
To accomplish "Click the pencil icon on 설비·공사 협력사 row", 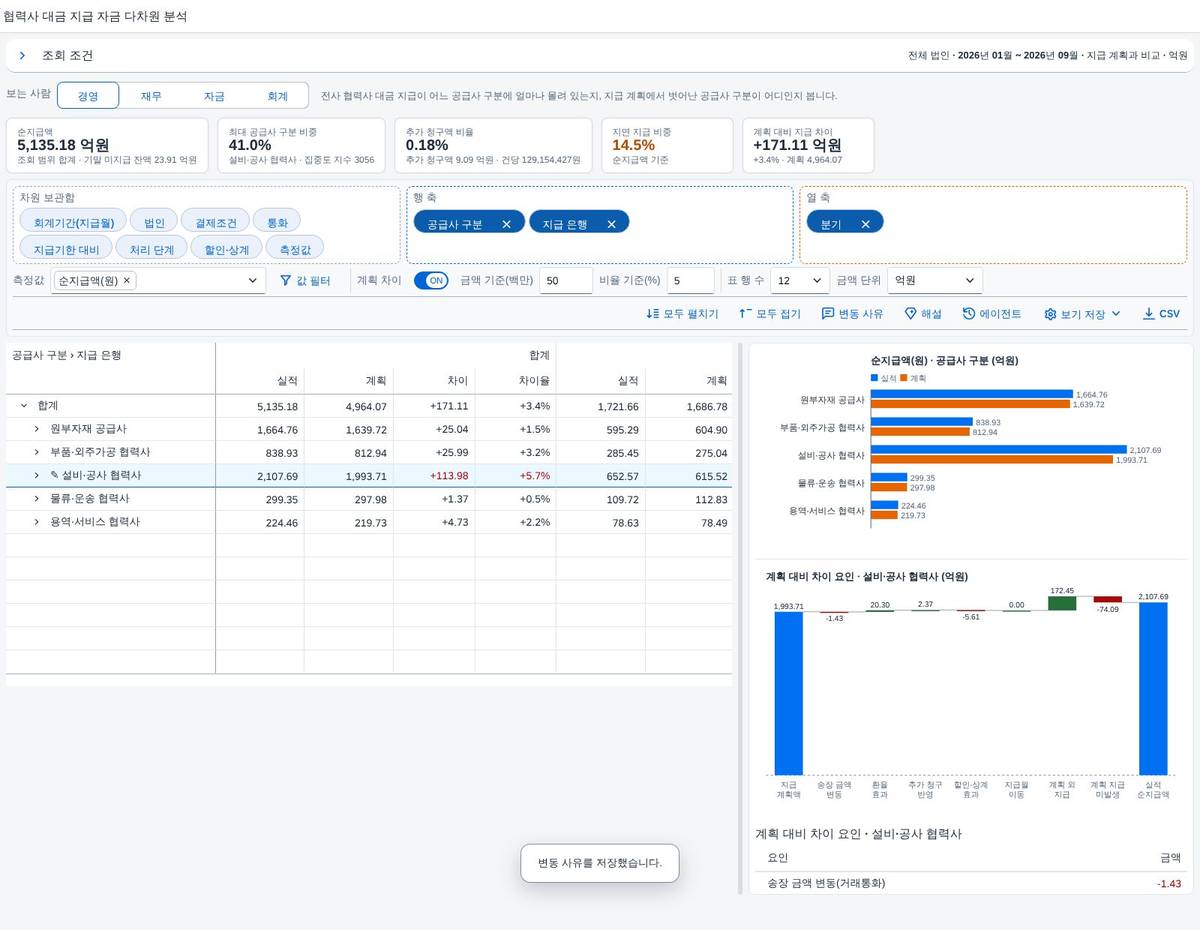I will [54, 475].
